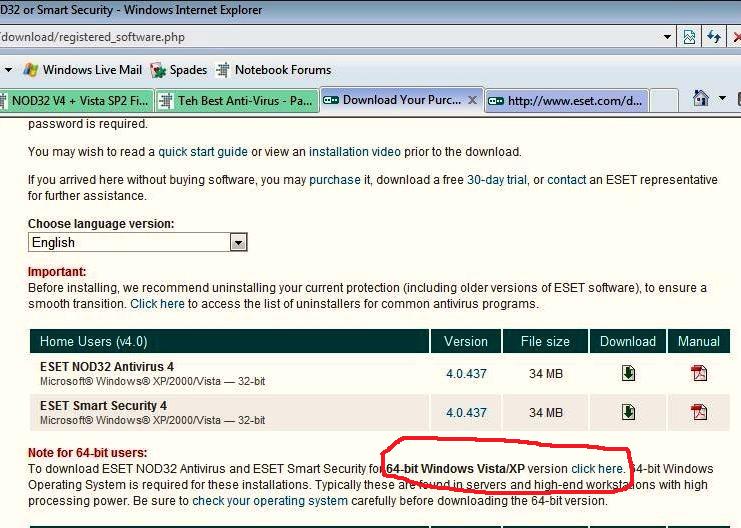Click the 34 MB file size for Smart Security
Image resolution: width=741 pixels, height=528 pixels.
pyautogui.click(x=546, y=413)
